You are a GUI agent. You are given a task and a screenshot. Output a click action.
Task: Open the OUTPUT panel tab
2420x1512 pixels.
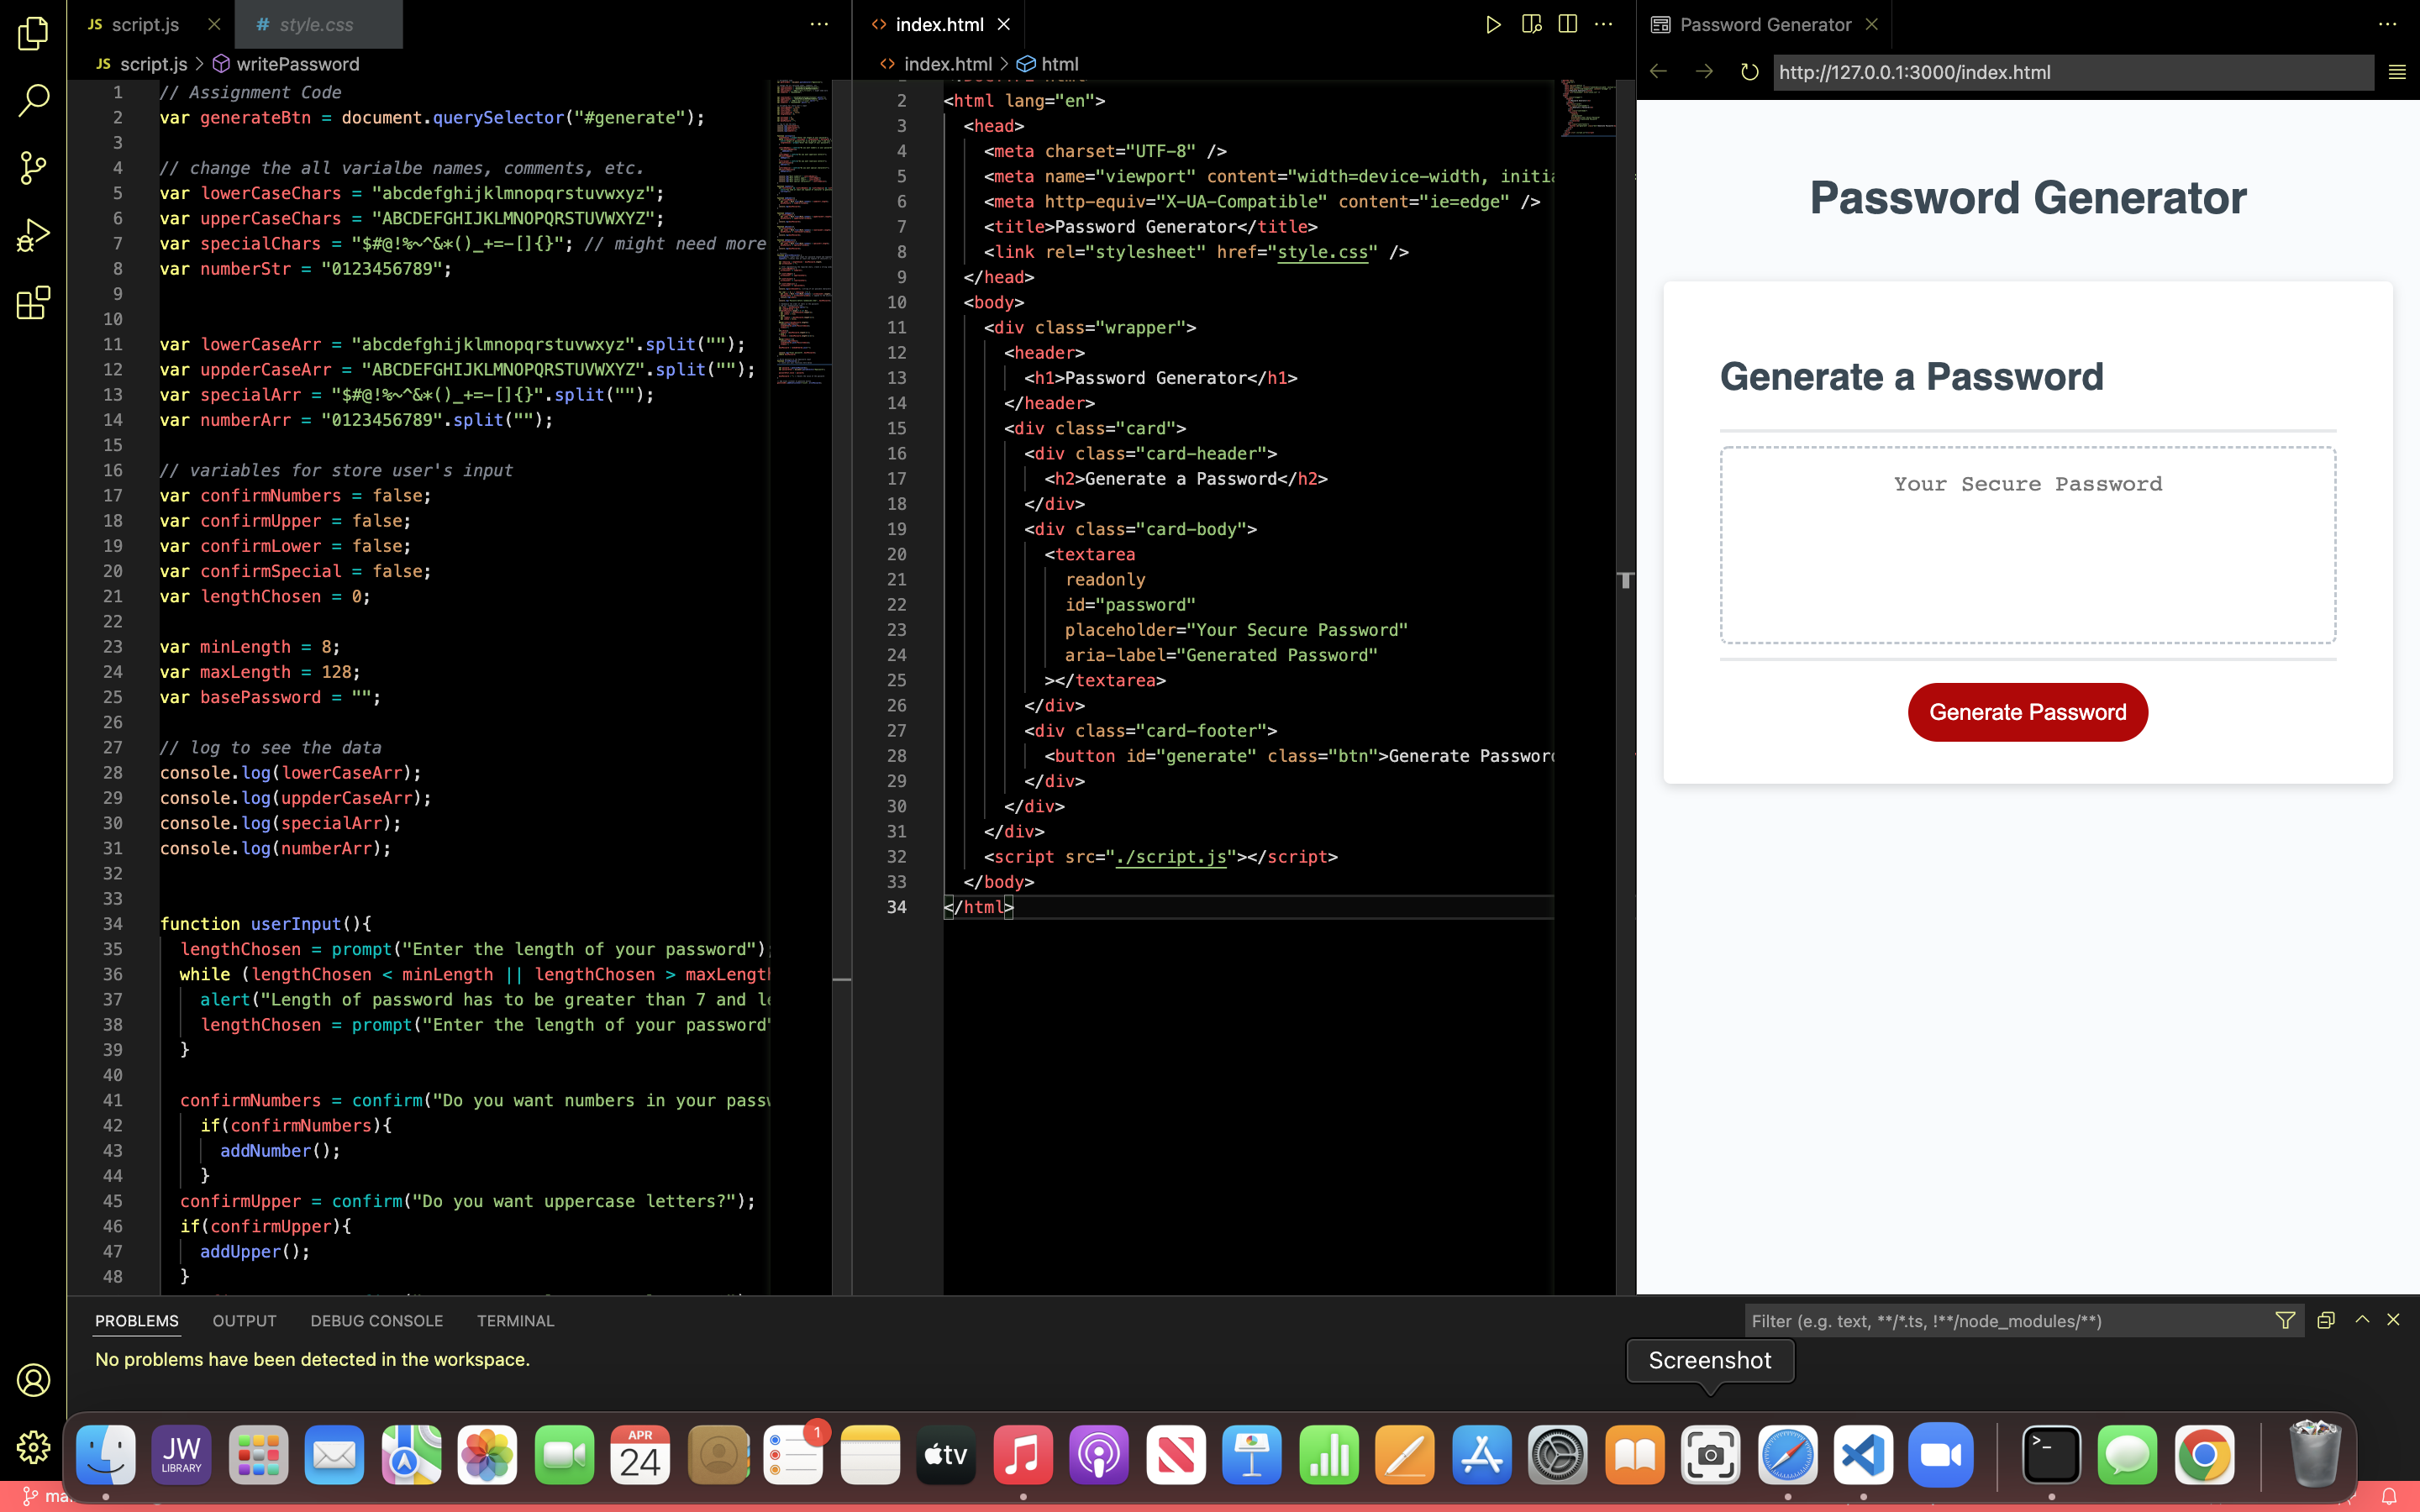click(244, 1320)
